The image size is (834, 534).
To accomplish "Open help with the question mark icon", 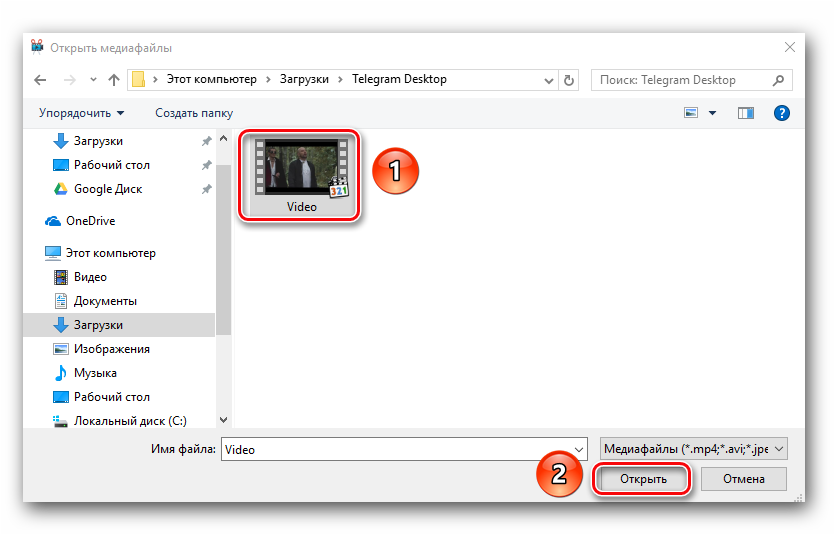I will 781,113.
